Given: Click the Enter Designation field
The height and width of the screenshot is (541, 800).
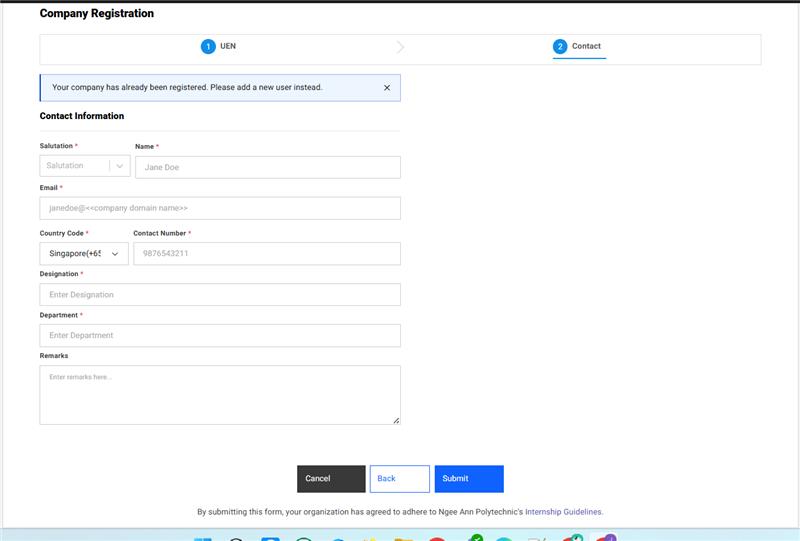Looking at the screenshot, I should pos(220,295).
